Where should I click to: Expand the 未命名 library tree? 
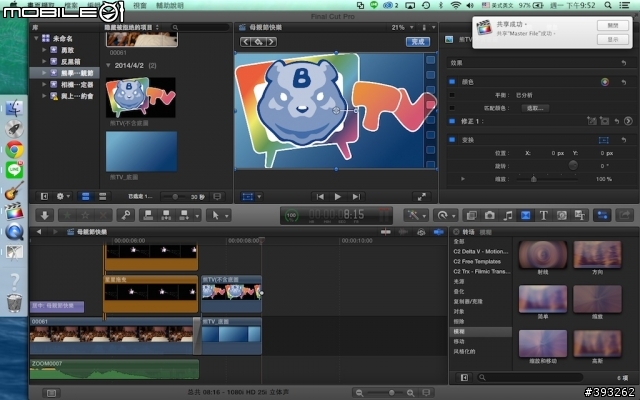36,38
